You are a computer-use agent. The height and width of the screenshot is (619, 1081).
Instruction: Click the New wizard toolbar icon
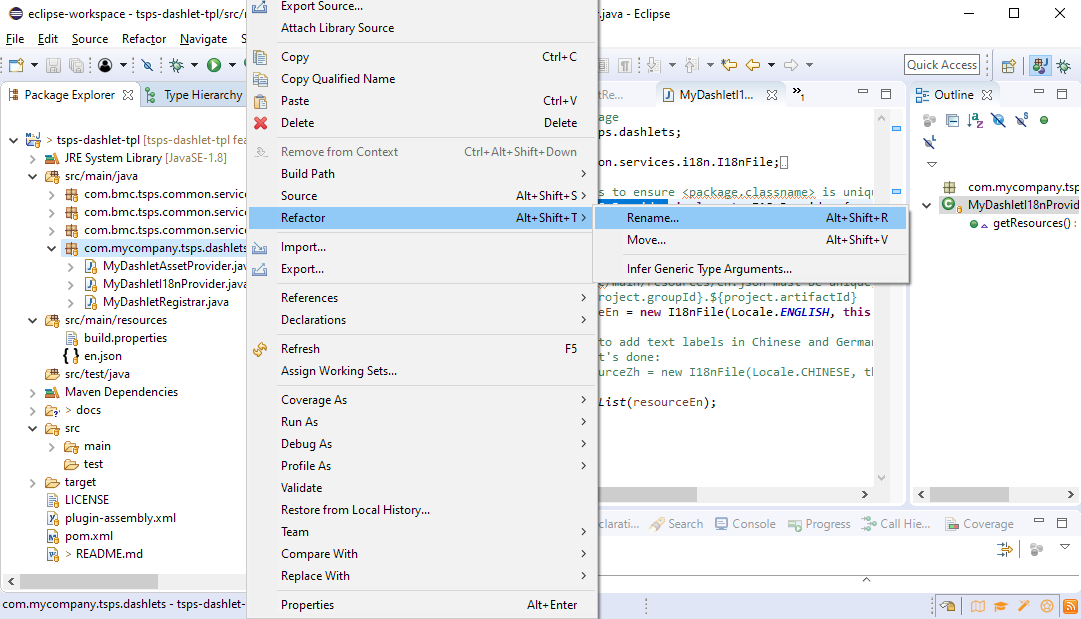pos(17,65)
